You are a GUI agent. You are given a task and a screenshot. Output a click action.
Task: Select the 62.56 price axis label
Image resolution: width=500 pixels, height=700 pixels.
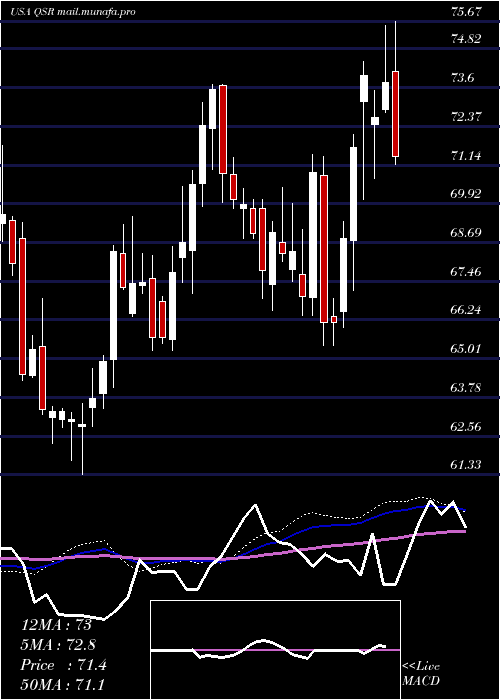466,427
